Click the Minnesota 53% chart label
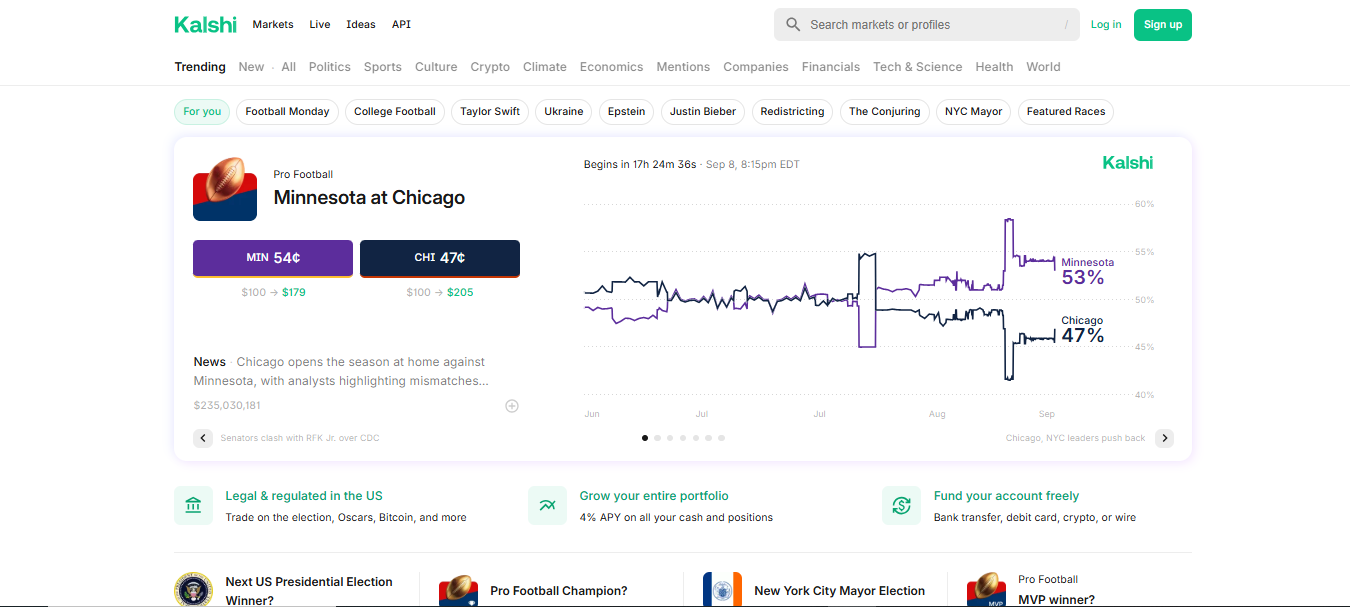1350x607 pixels. click(1087, 271)
